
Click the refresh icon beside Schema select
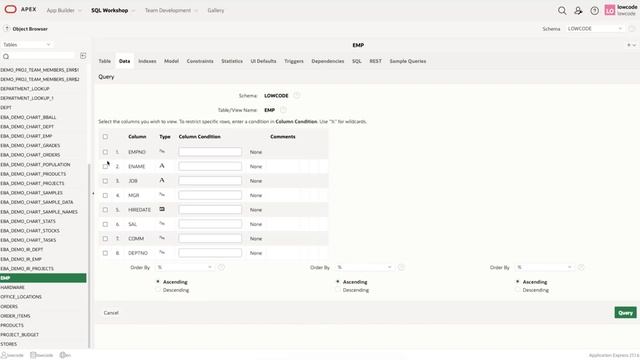[632, 29]
